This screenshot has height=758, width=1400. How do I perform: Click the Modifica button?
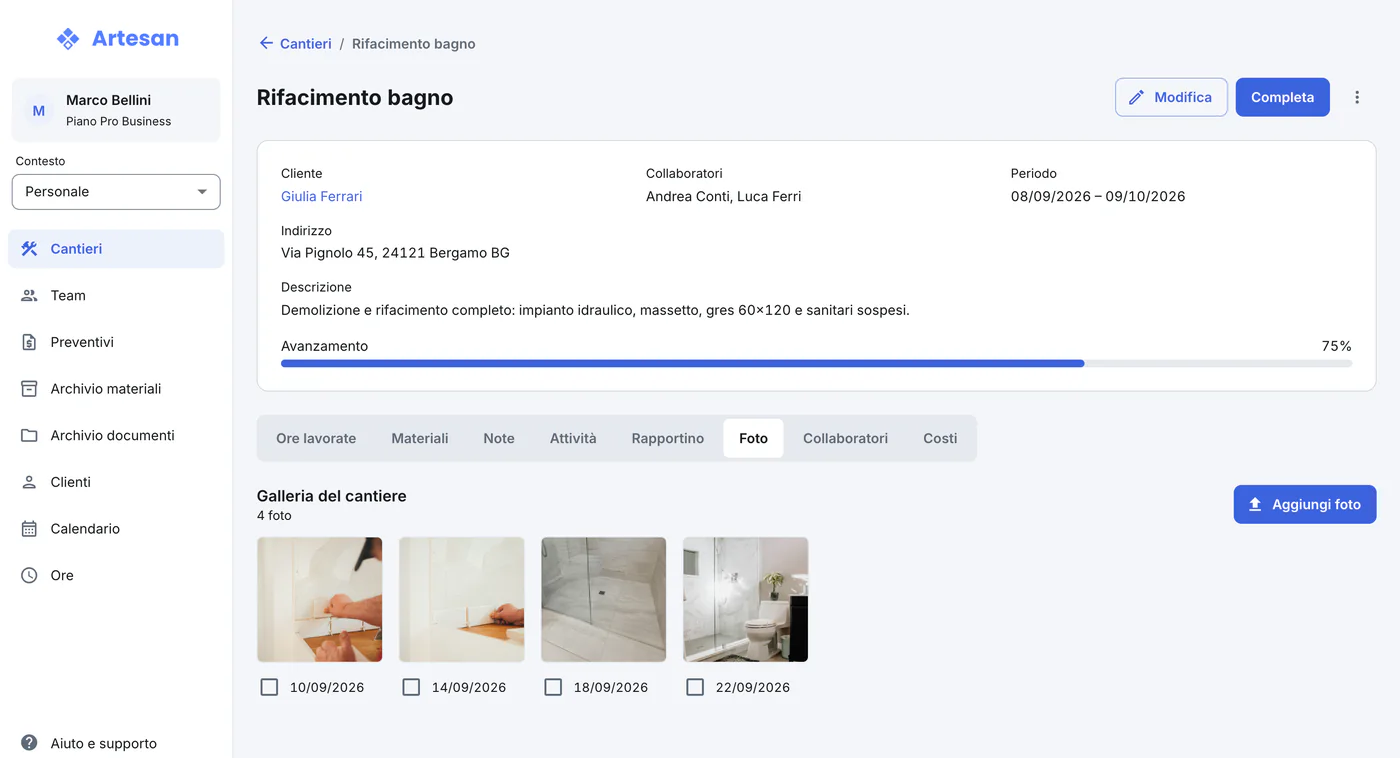[1171, 97]
